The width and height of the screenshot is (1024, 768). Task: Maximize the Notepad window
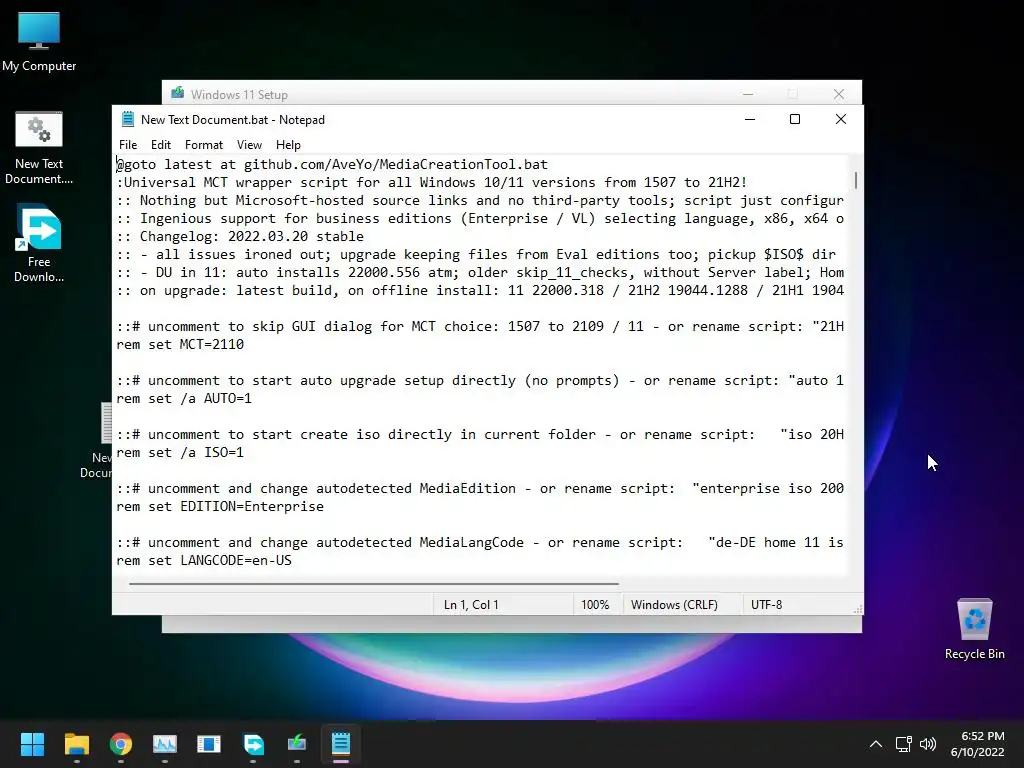pyautogui.click(x=795, y=119)
